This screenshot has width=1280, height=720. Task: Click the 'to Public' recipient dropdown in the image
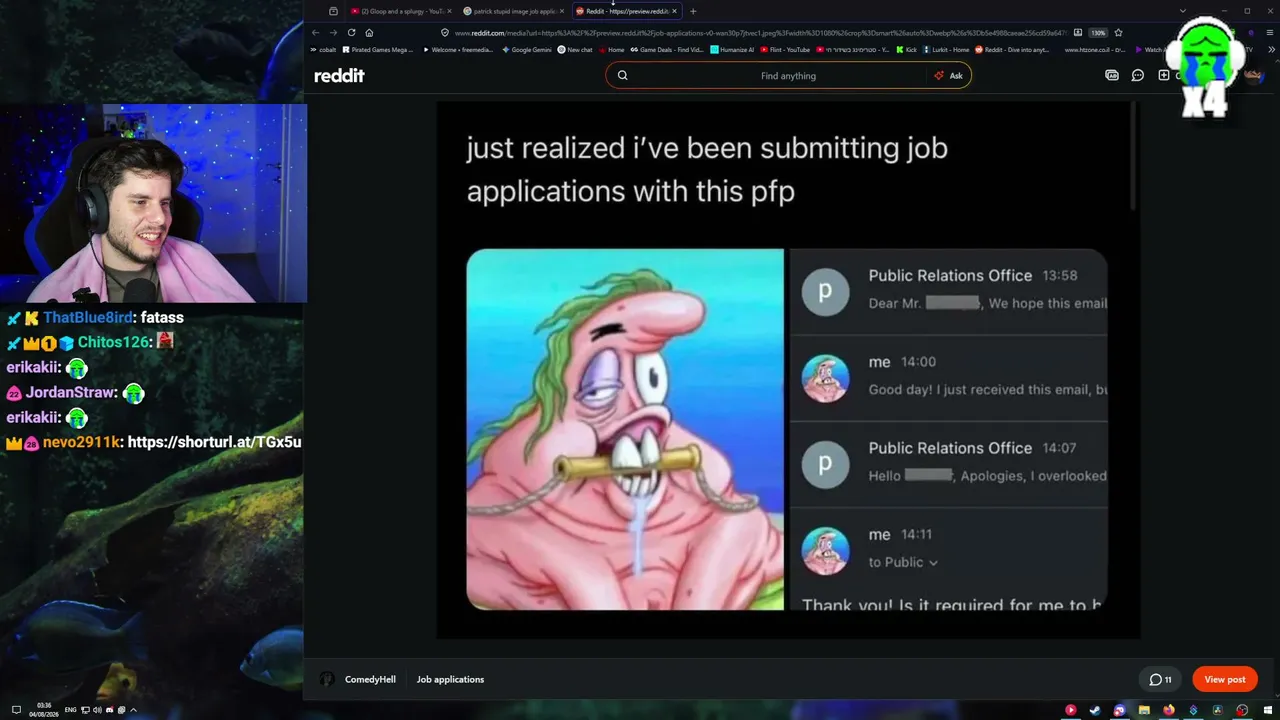point(903,562)
